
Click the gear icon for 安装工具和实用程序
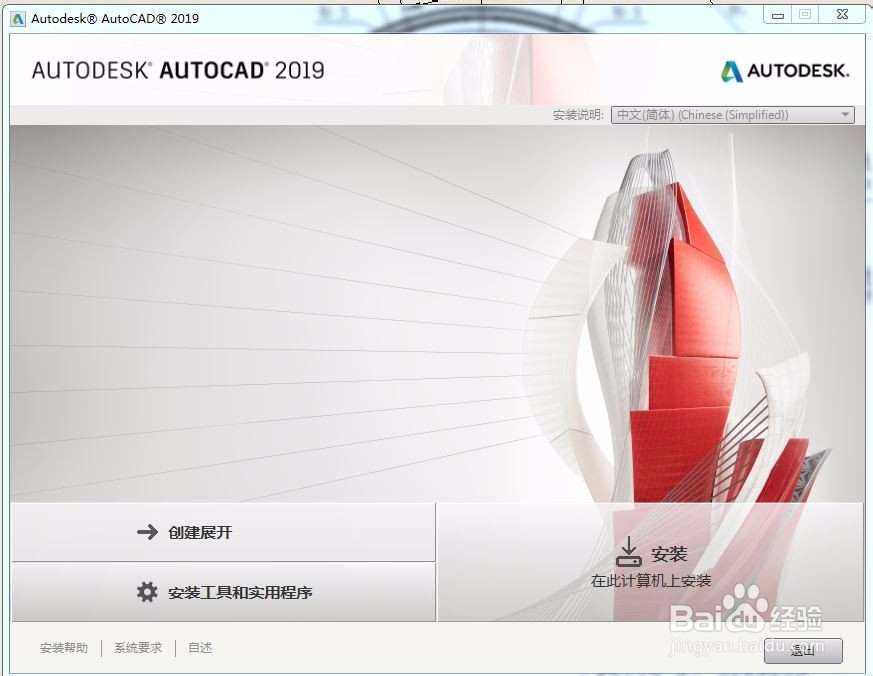coord(147,592)
